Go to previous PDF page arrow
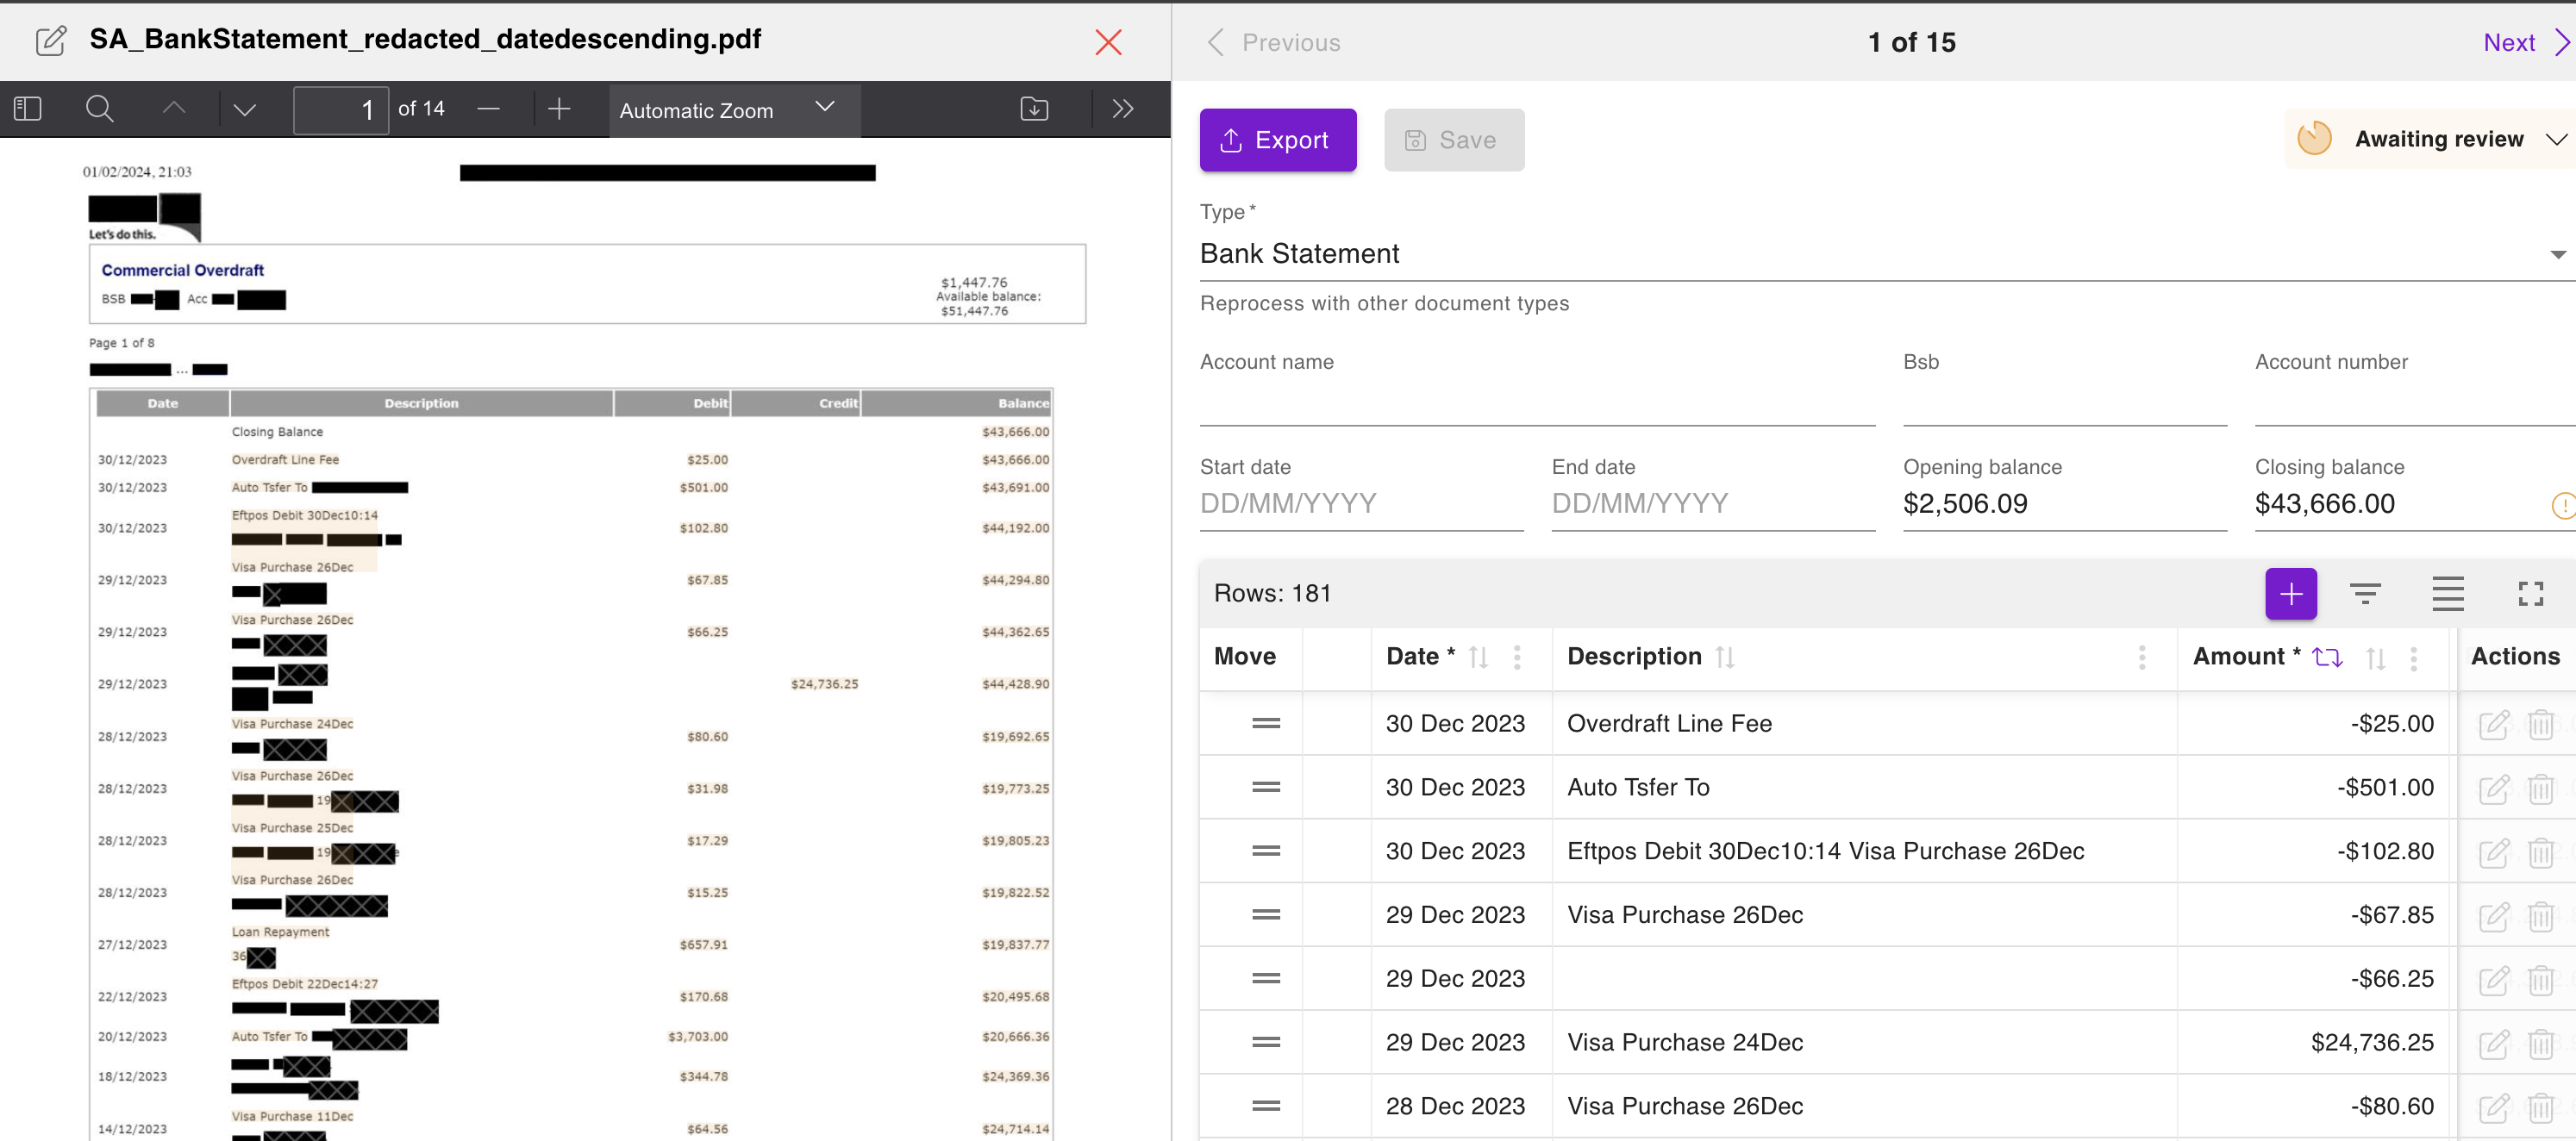This screenshot has width=2576, height=1141. 174,109
